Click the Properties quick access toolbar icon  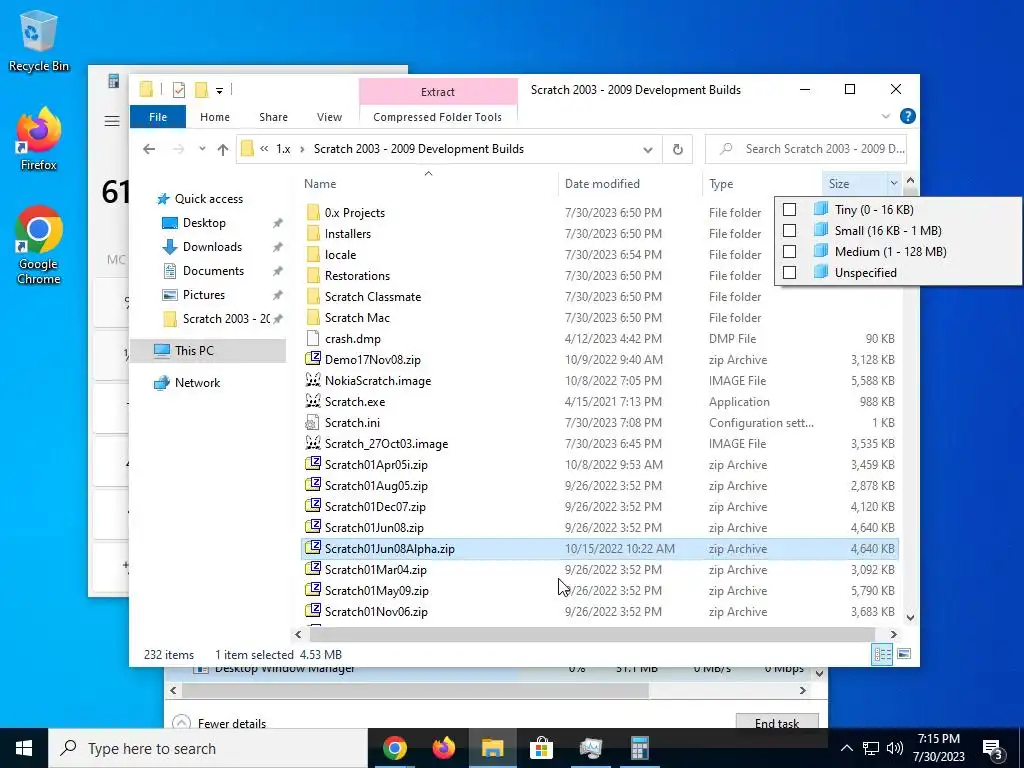(x=178, y=90)
